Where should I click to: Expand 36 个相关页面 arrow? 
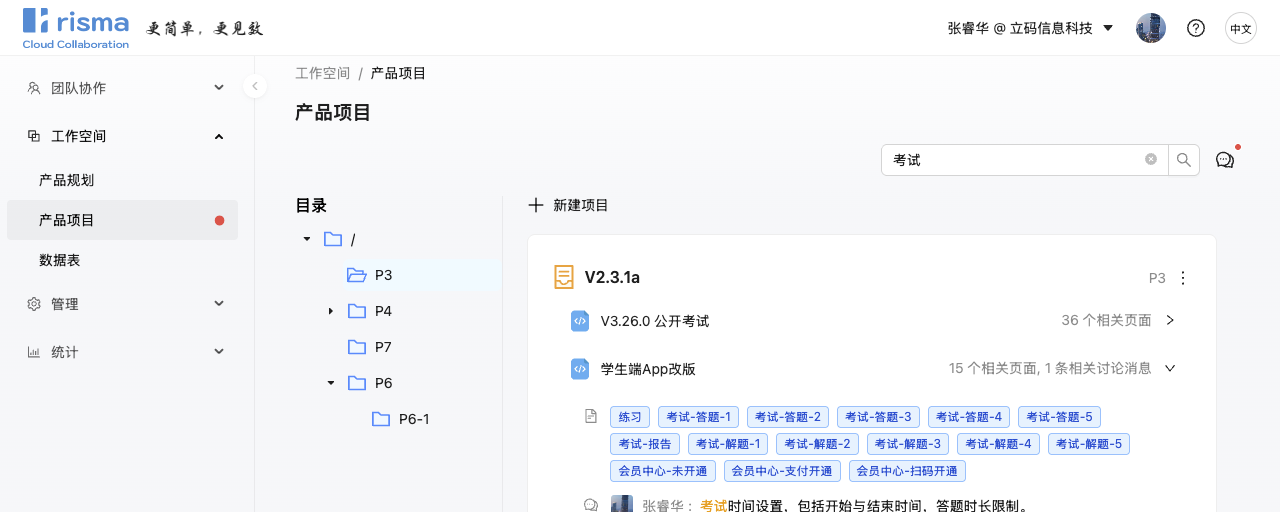(1170, 320)
